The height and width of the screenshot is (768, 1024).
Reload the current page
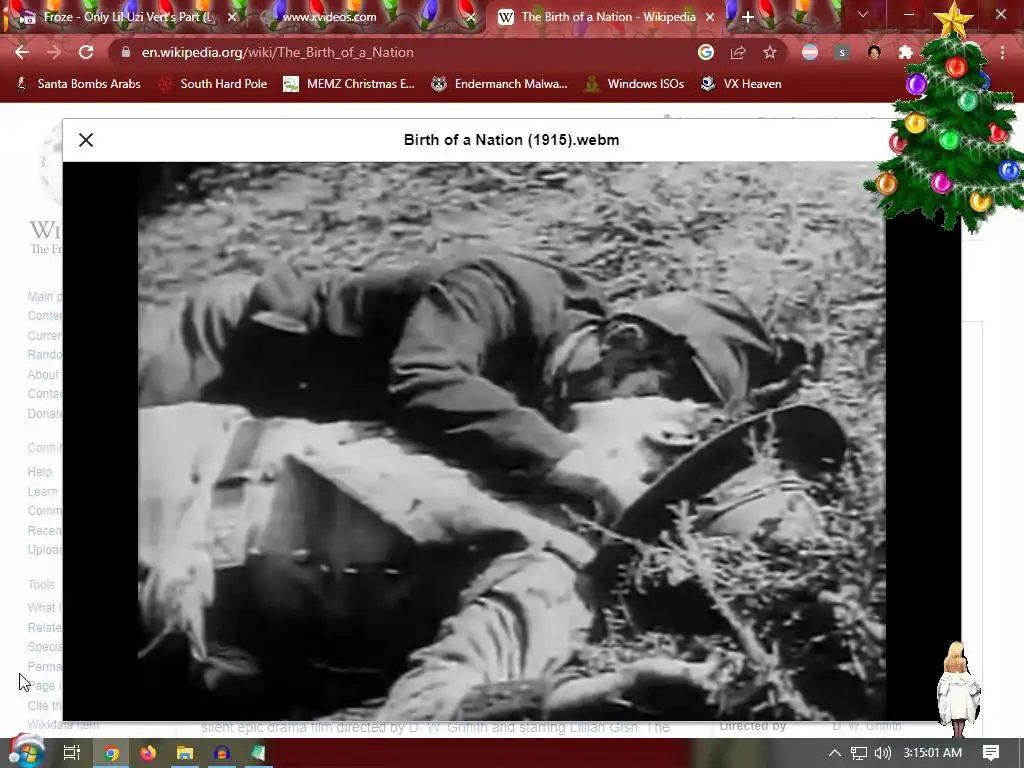(86, 52)
